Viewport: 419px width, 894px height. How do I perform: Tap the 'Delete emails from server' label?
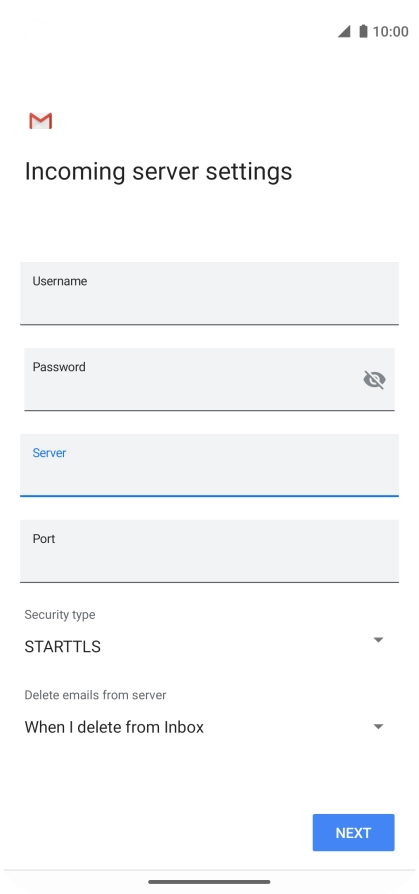tap(95, 695)
